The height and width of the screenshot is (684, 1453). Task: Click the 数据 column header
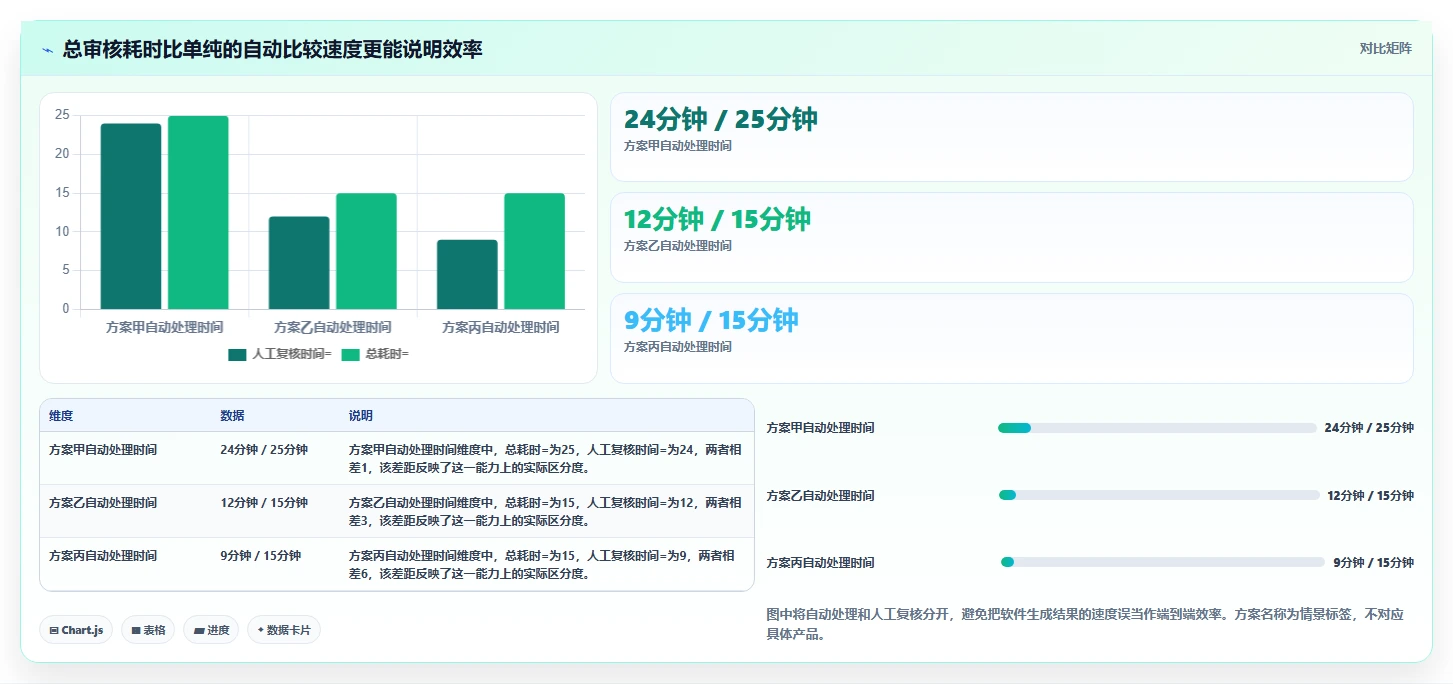click(232, 416)
